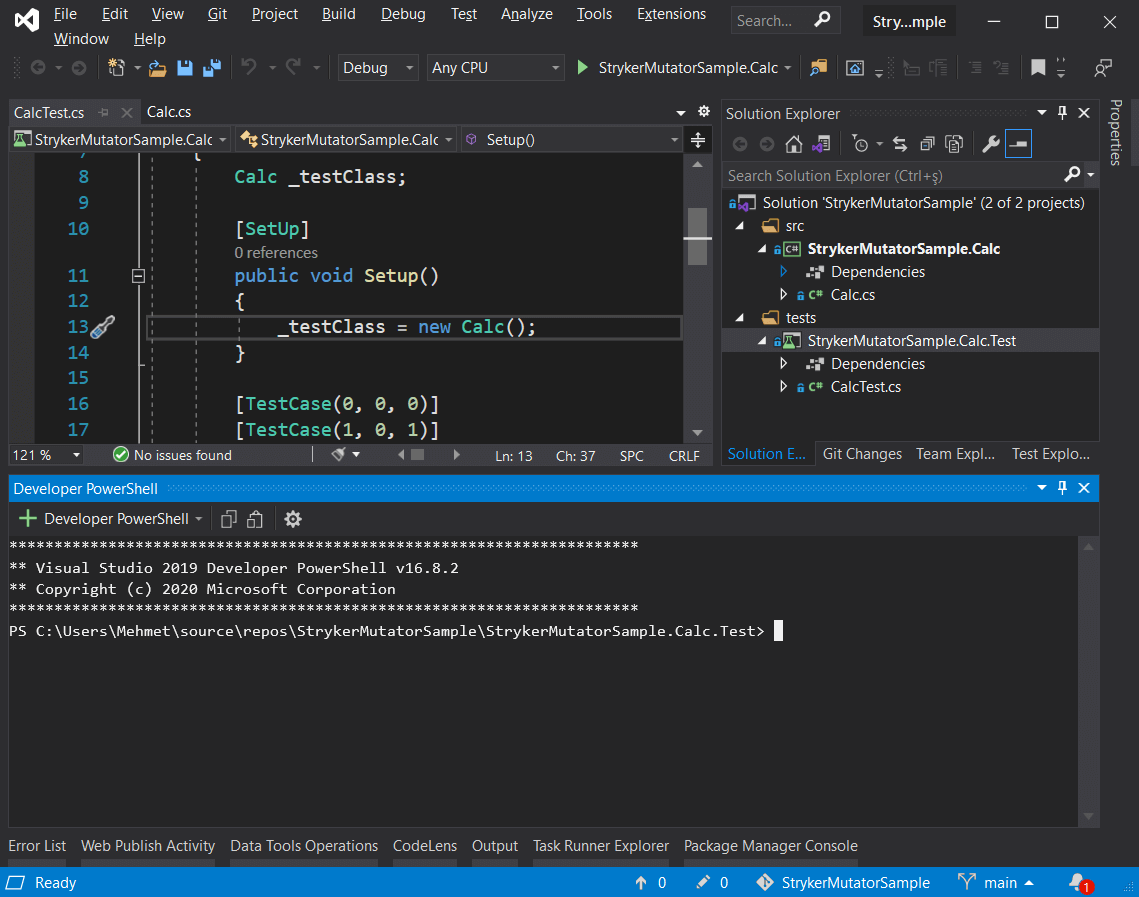Screen dimensions: 1139x897
Task: Toggle the bookmark icon in the toolbar
Action: [x=1038, y=68]
